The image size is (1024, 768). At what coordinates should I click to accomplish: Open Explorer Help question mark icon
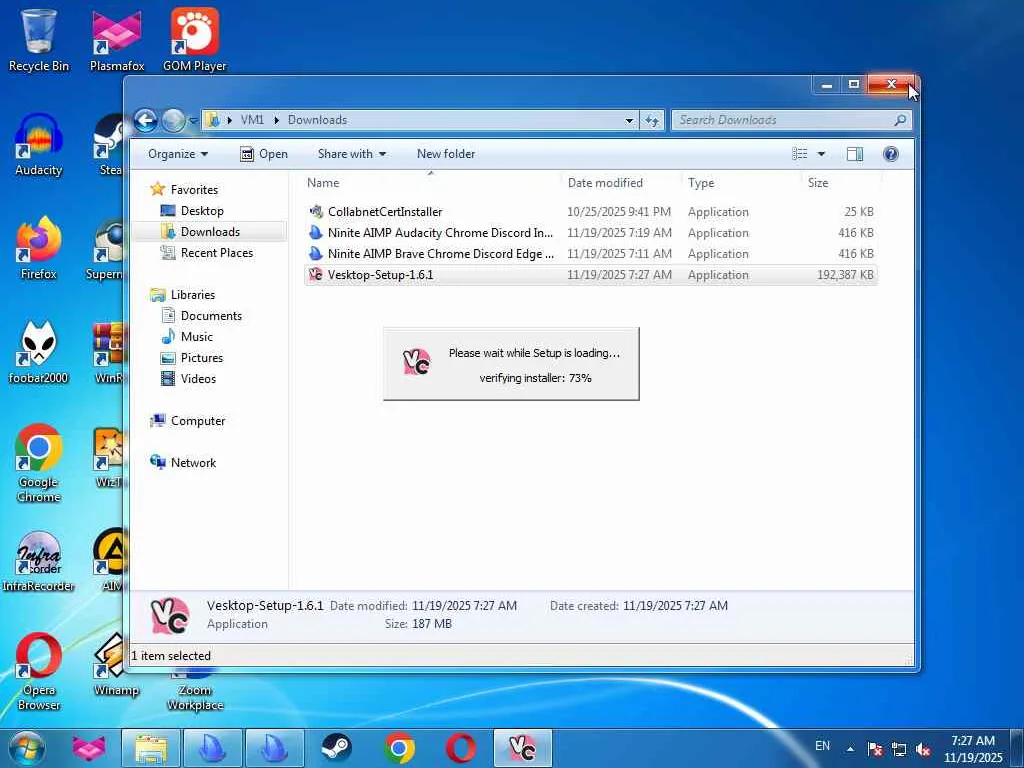point(891,153)
